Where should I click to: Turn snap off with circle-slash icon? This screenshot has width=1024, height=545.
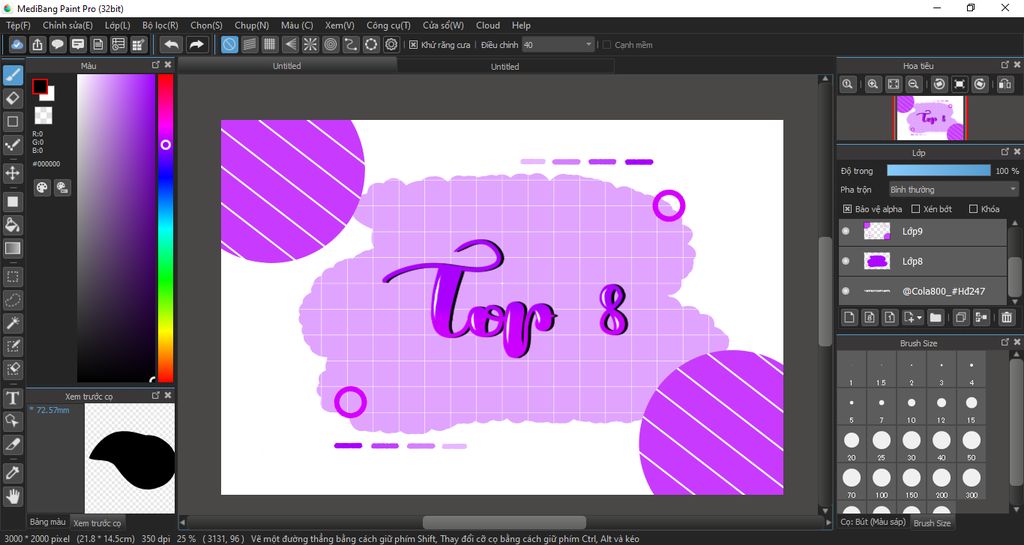[x=229, y=44]
